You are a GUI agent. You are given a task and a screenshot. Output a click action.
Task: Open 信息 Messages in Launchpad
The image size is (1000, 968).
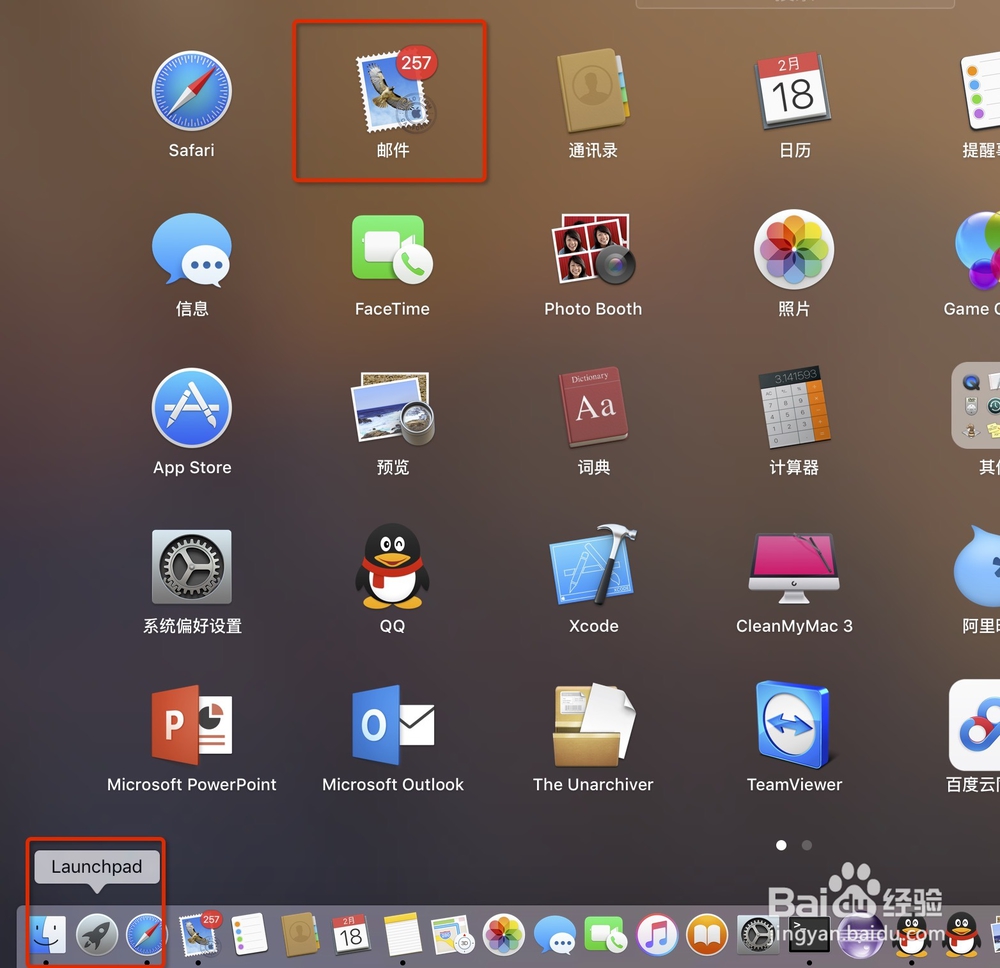[x=191, y=250]
